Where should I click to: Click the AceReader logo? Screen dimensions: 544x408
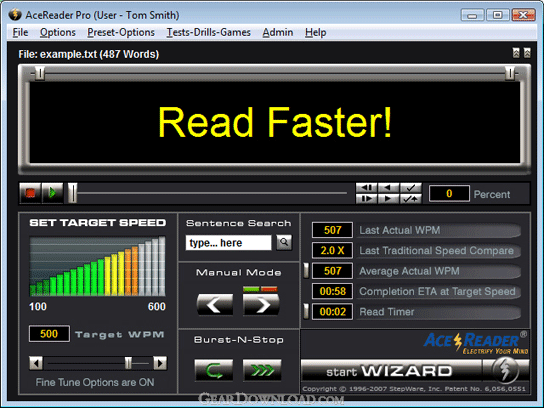pos(476,343)
